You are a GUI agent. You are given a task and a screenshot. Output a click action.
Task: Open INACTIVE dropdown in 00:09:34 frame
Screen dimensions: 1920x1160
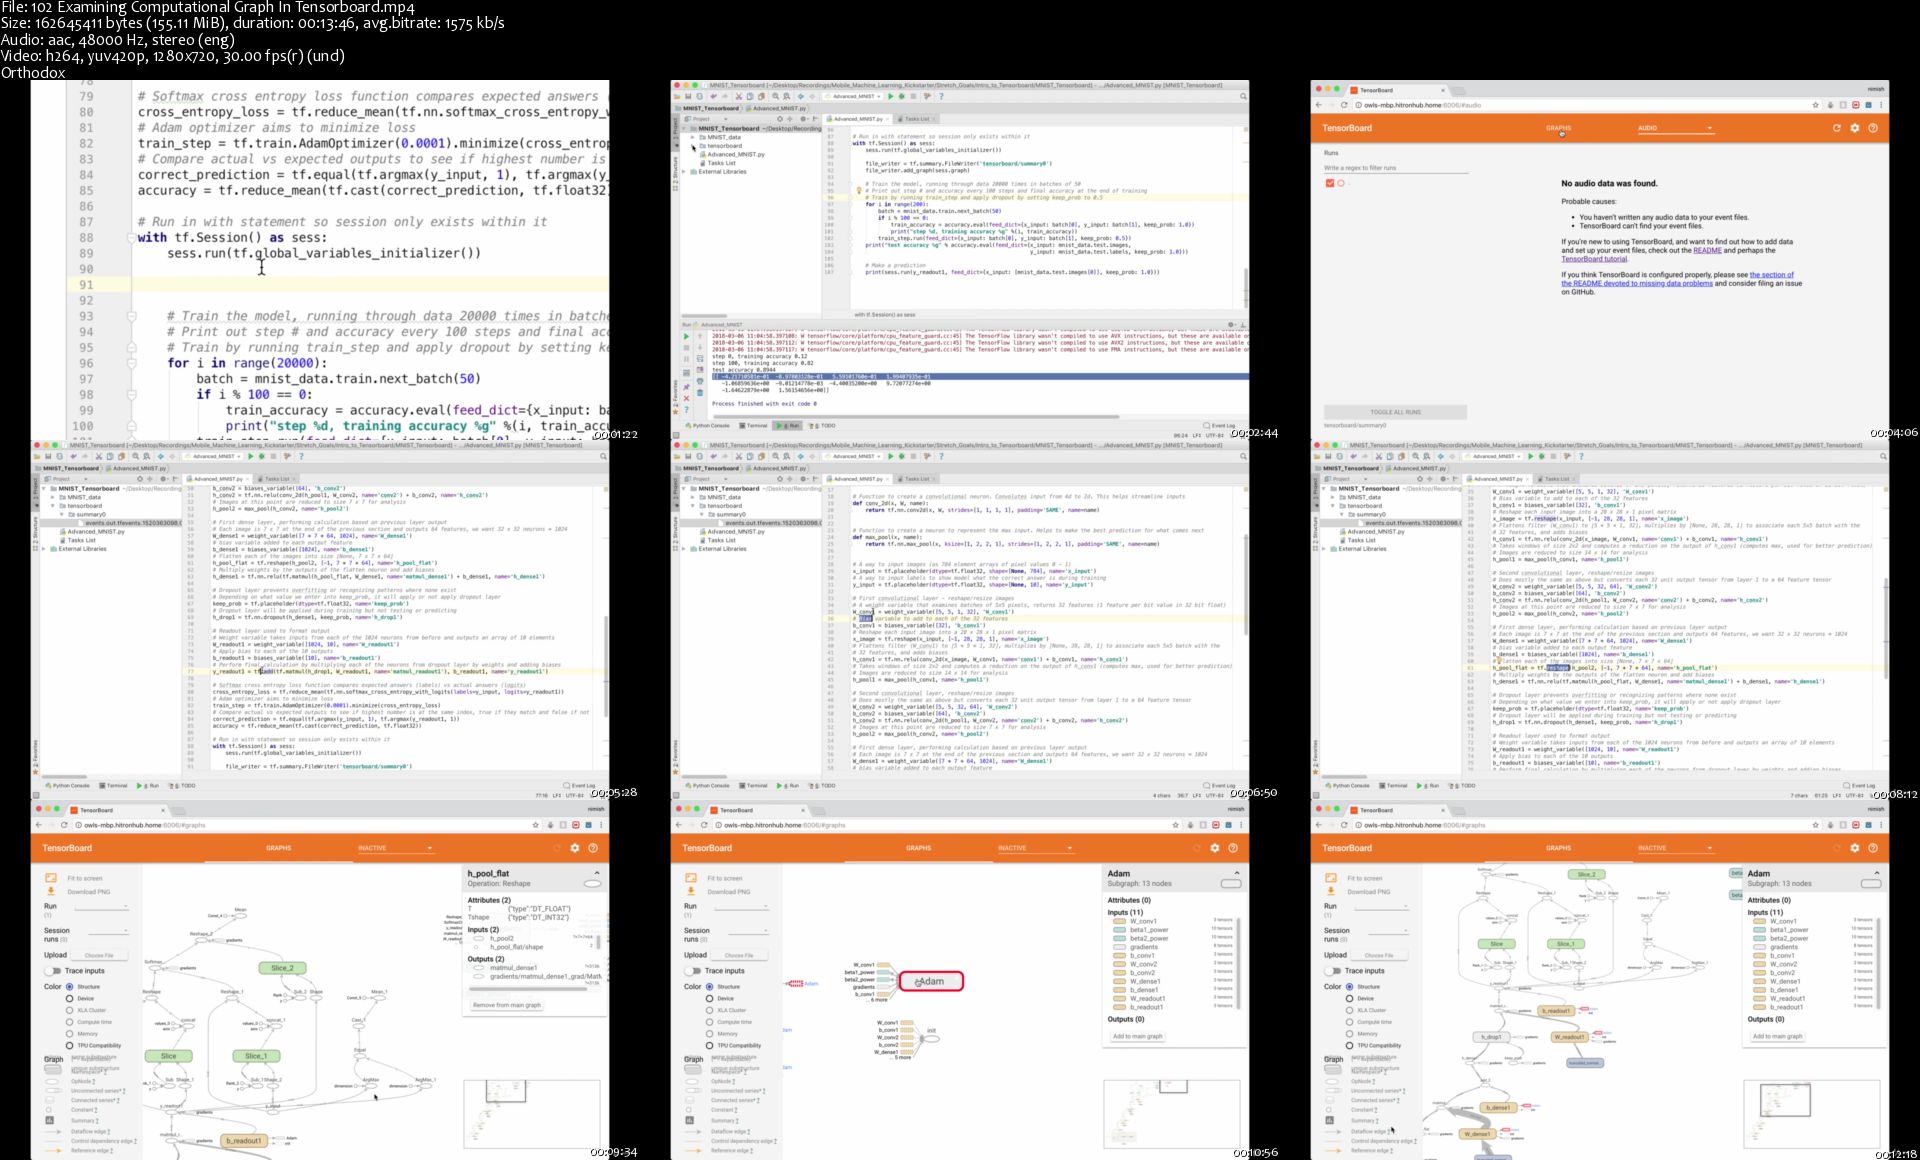tap(396, 848)
